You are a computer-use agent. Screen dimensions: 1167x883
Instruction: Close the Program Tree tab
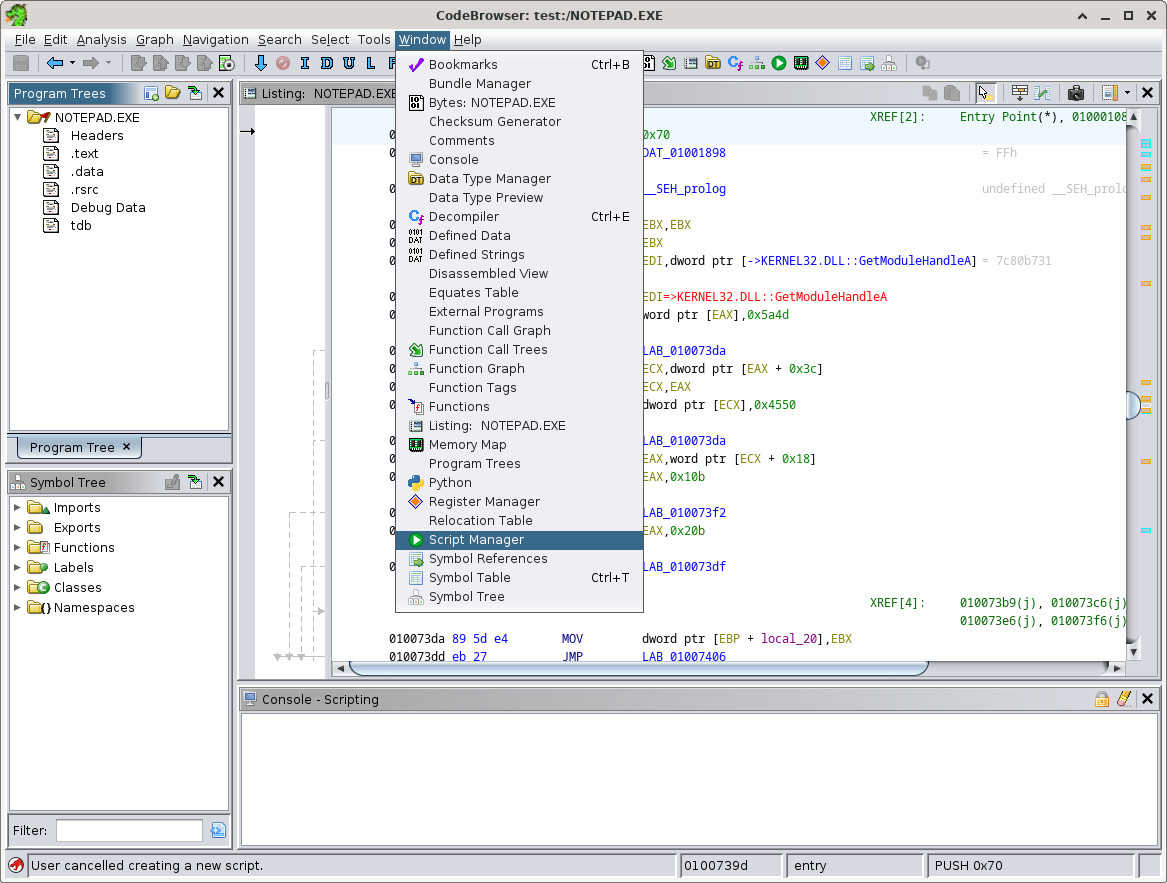point(127,447)
